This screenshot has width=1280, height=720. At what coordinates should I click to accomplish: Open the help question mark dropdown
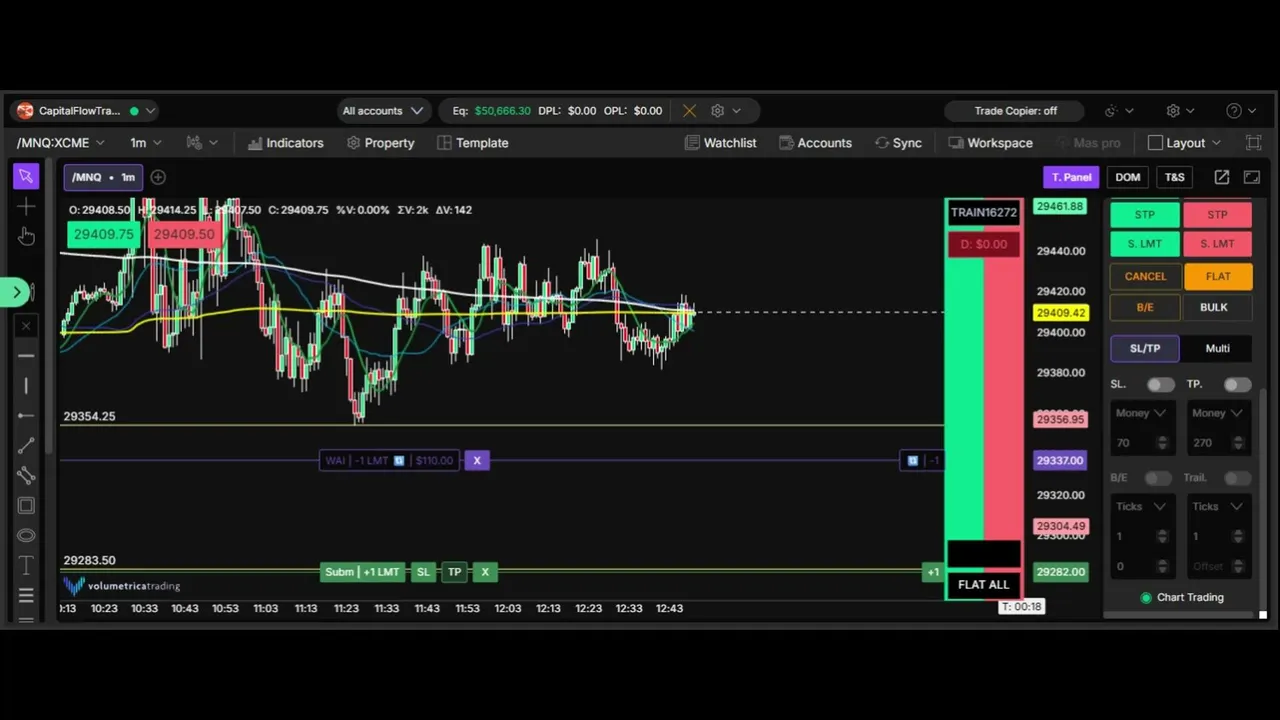click(1241, 111)
